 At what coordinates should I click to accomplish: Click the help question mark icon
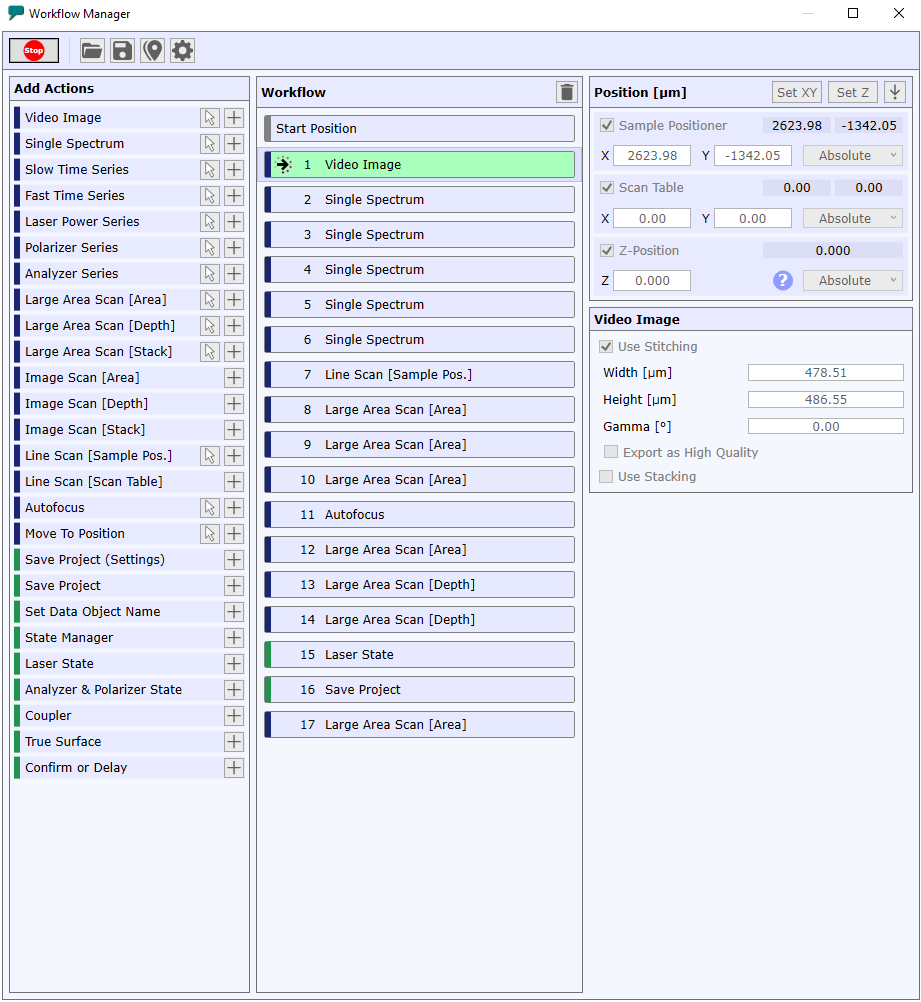tap(782, 281)
